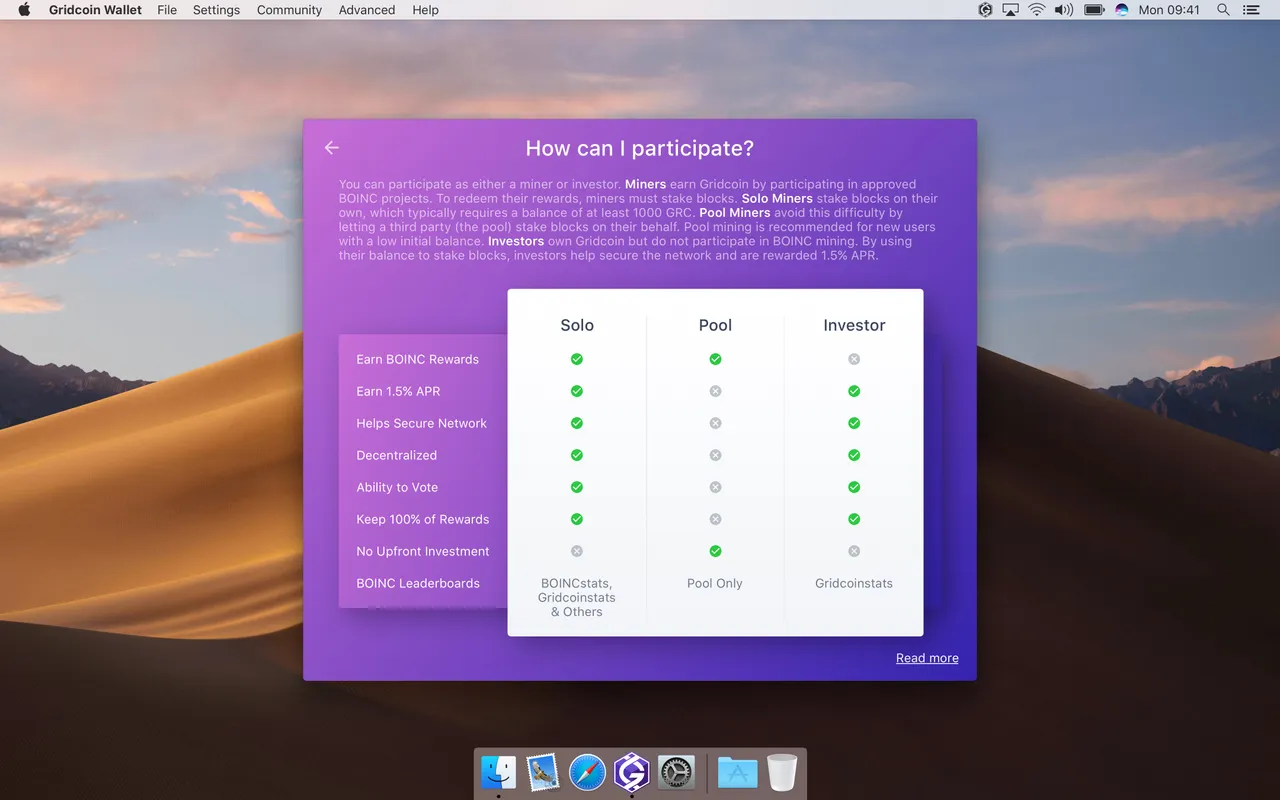This screenshot has width=1280, height=800.
Task: Click Pool cross for Helps Secure Network
Action: [x=715, y=423]
